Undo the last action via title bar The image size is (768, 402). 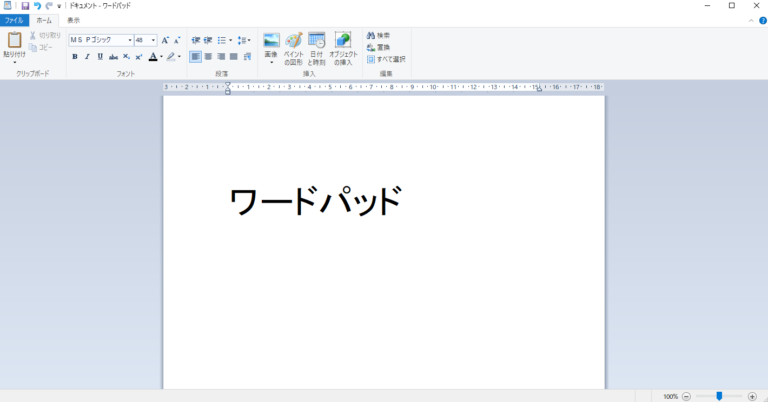pos(37,6)
